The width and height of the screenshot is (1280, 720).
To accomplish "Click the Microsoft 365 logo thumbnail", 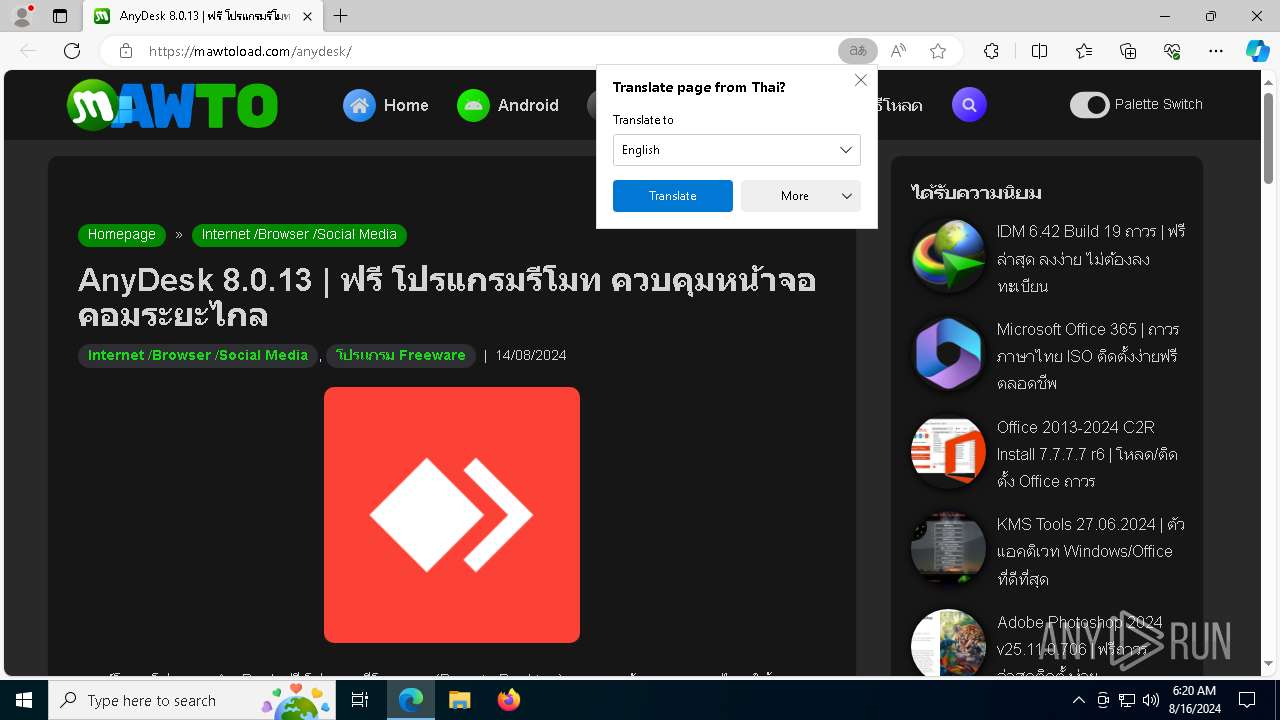I will (x=948, y=354).
